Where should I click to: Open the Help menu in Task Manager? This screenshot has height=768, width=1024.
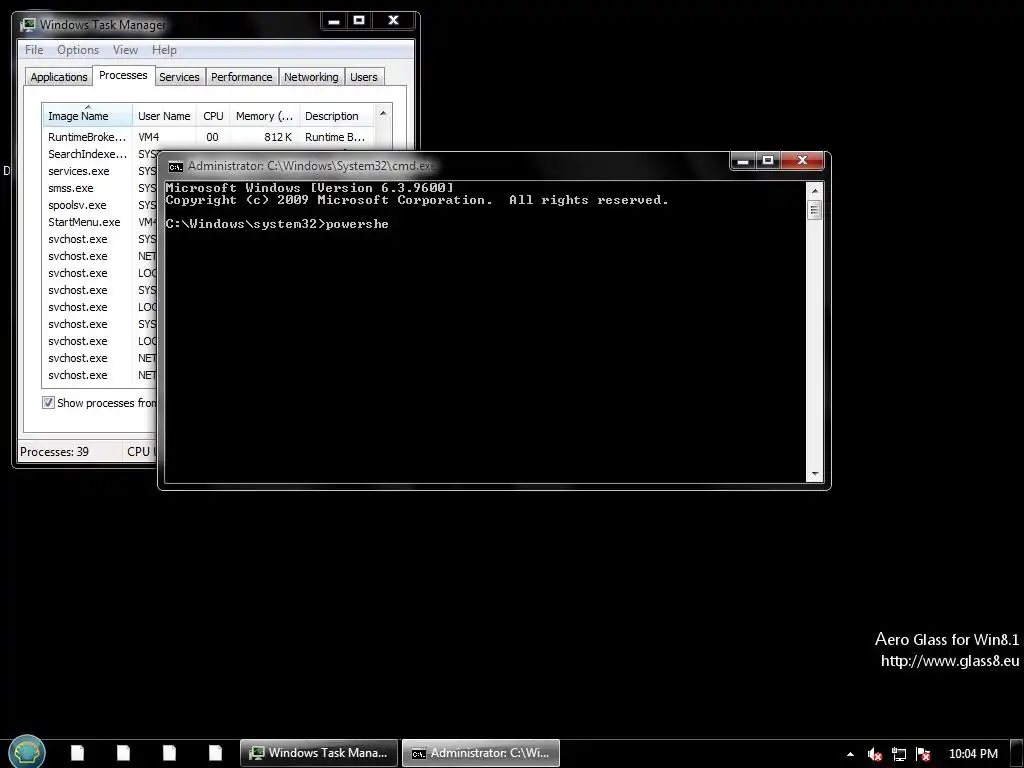[x=164, y=50]
